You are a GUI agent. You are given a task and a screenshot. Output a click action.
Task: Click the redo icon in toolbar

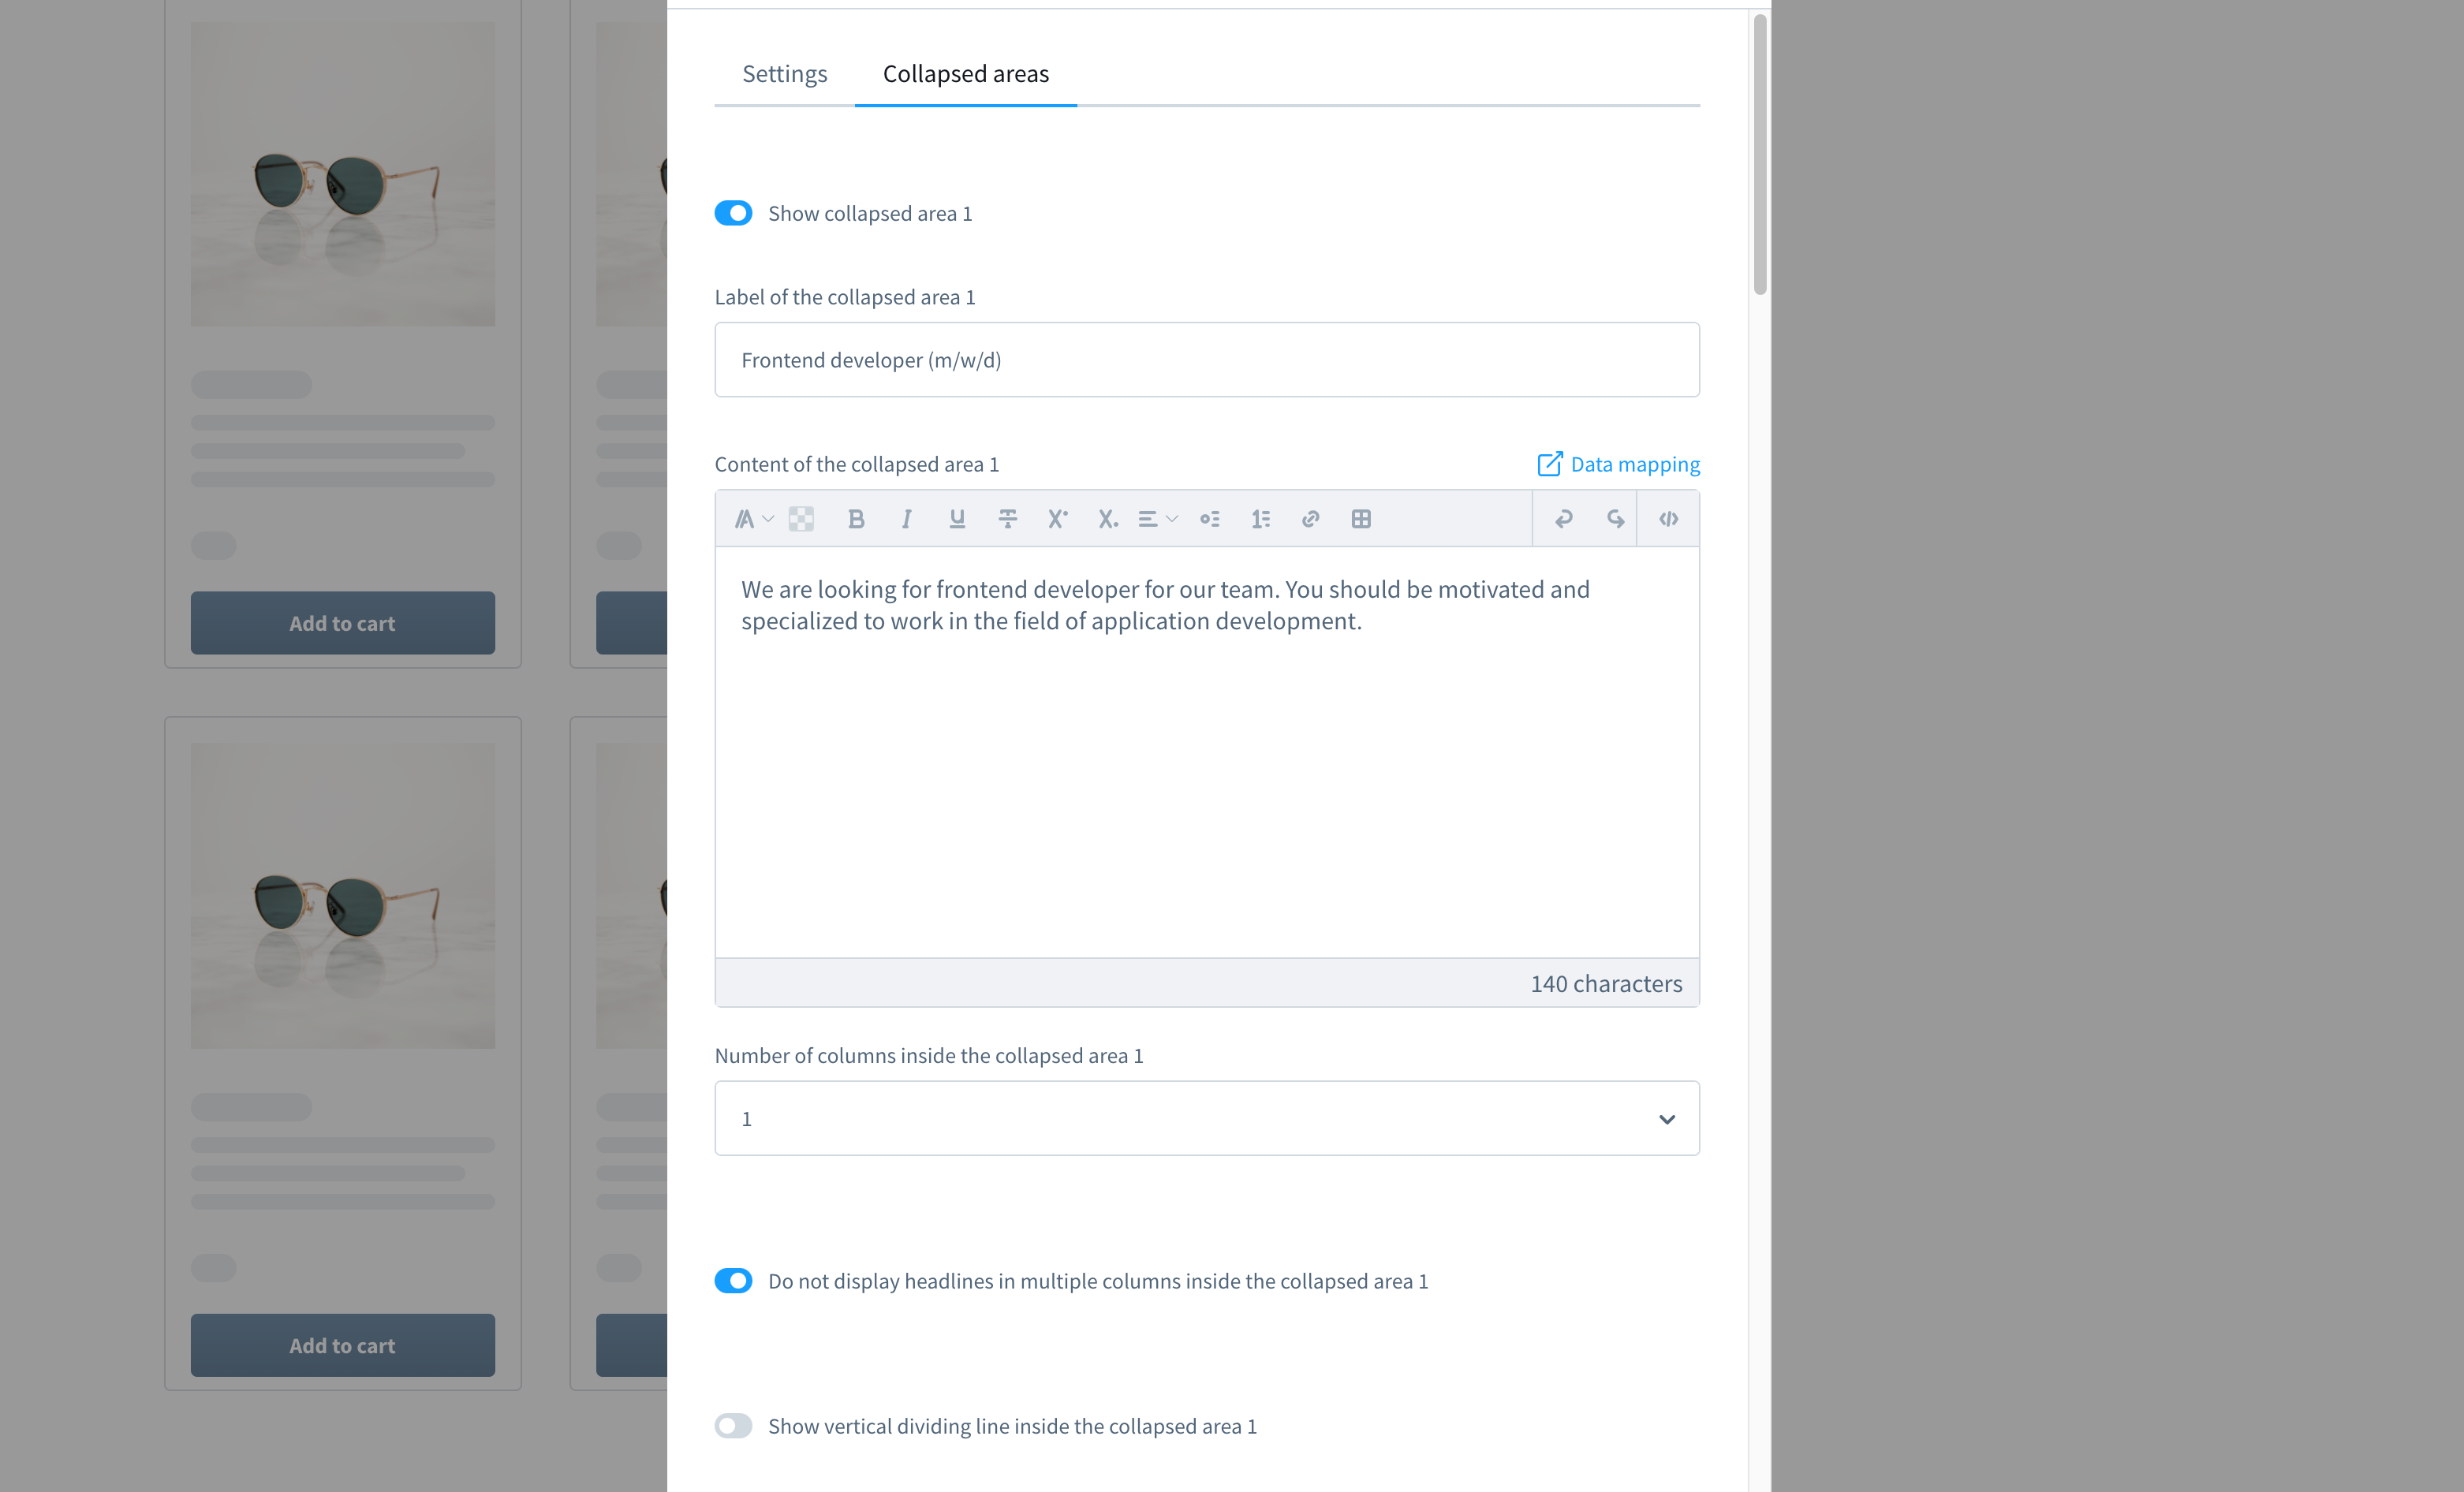coord(1614,517)
